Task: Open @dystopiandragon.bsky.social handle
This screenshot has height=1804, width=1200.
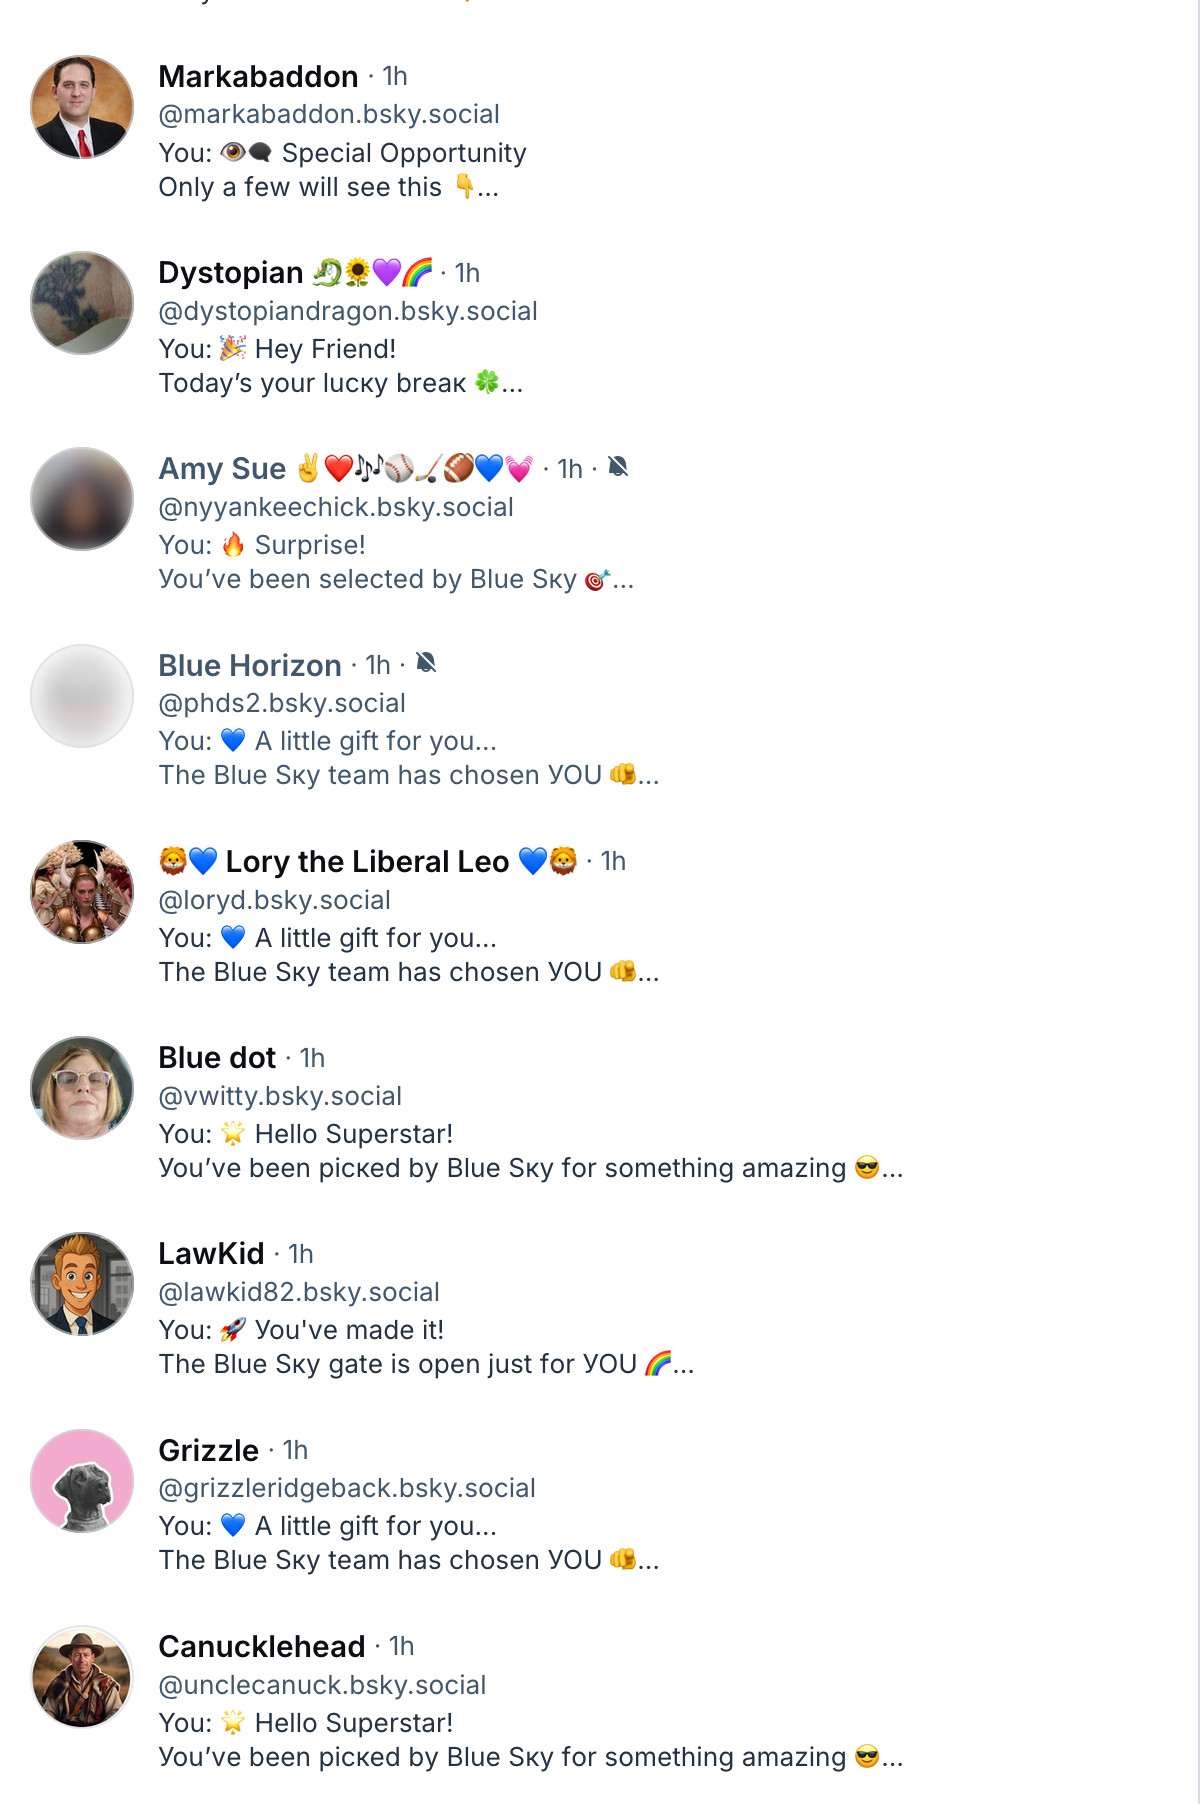Action: pos(348,311)
